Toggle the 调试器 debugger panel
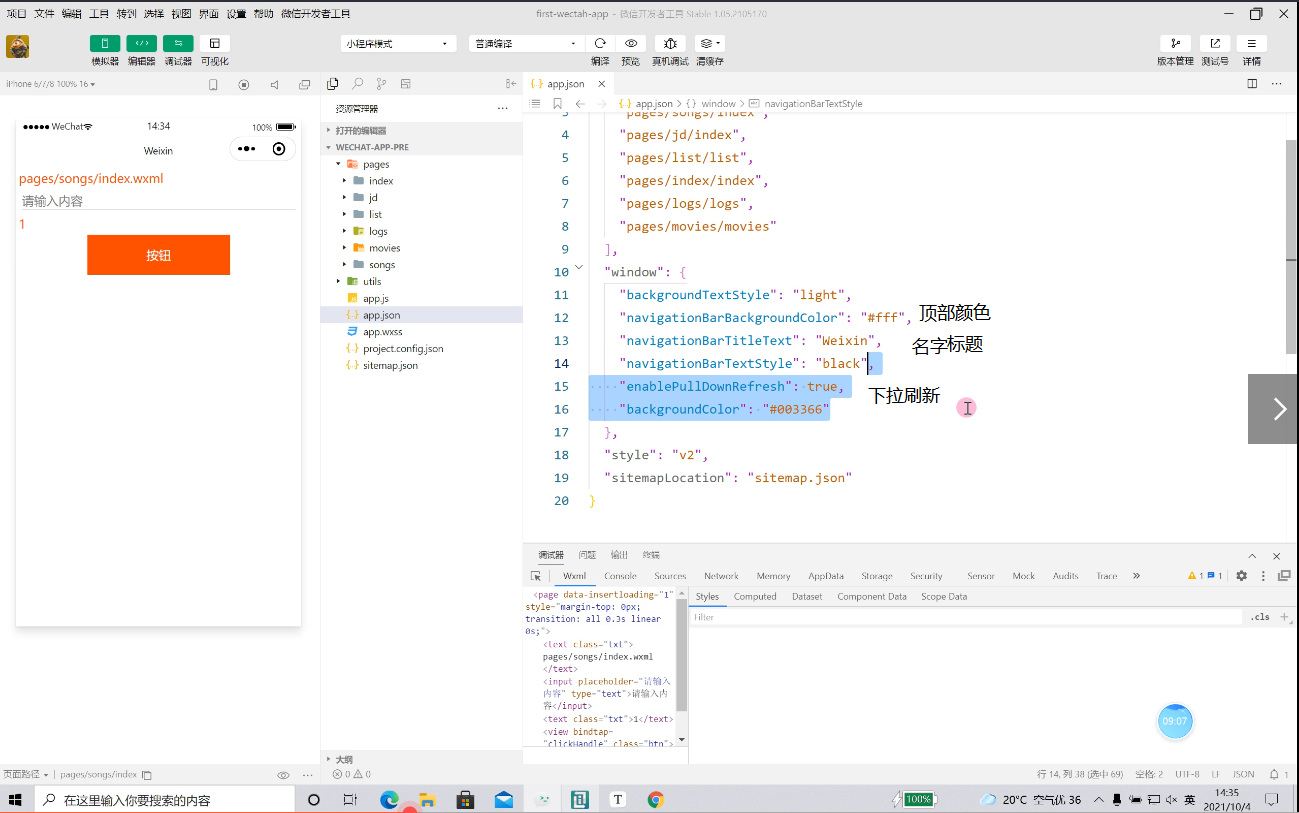This screenshot has height=813, width=1299. tap(178, 44)
